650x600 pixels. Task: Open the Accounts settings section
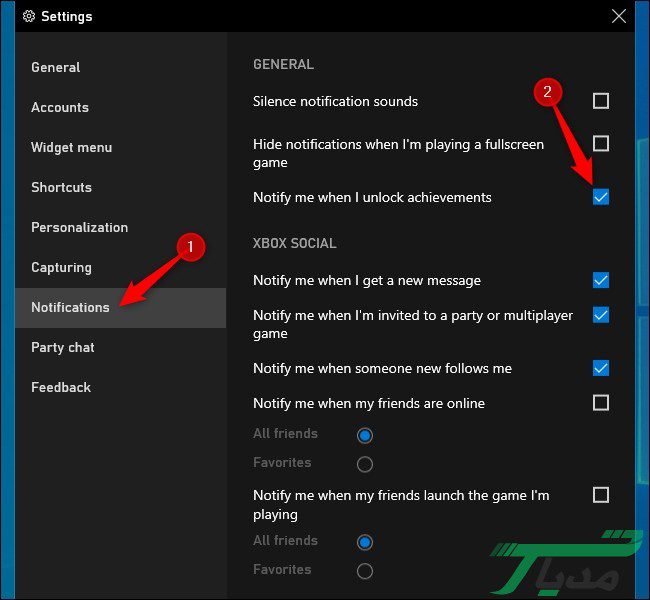(x=60, y=107)
